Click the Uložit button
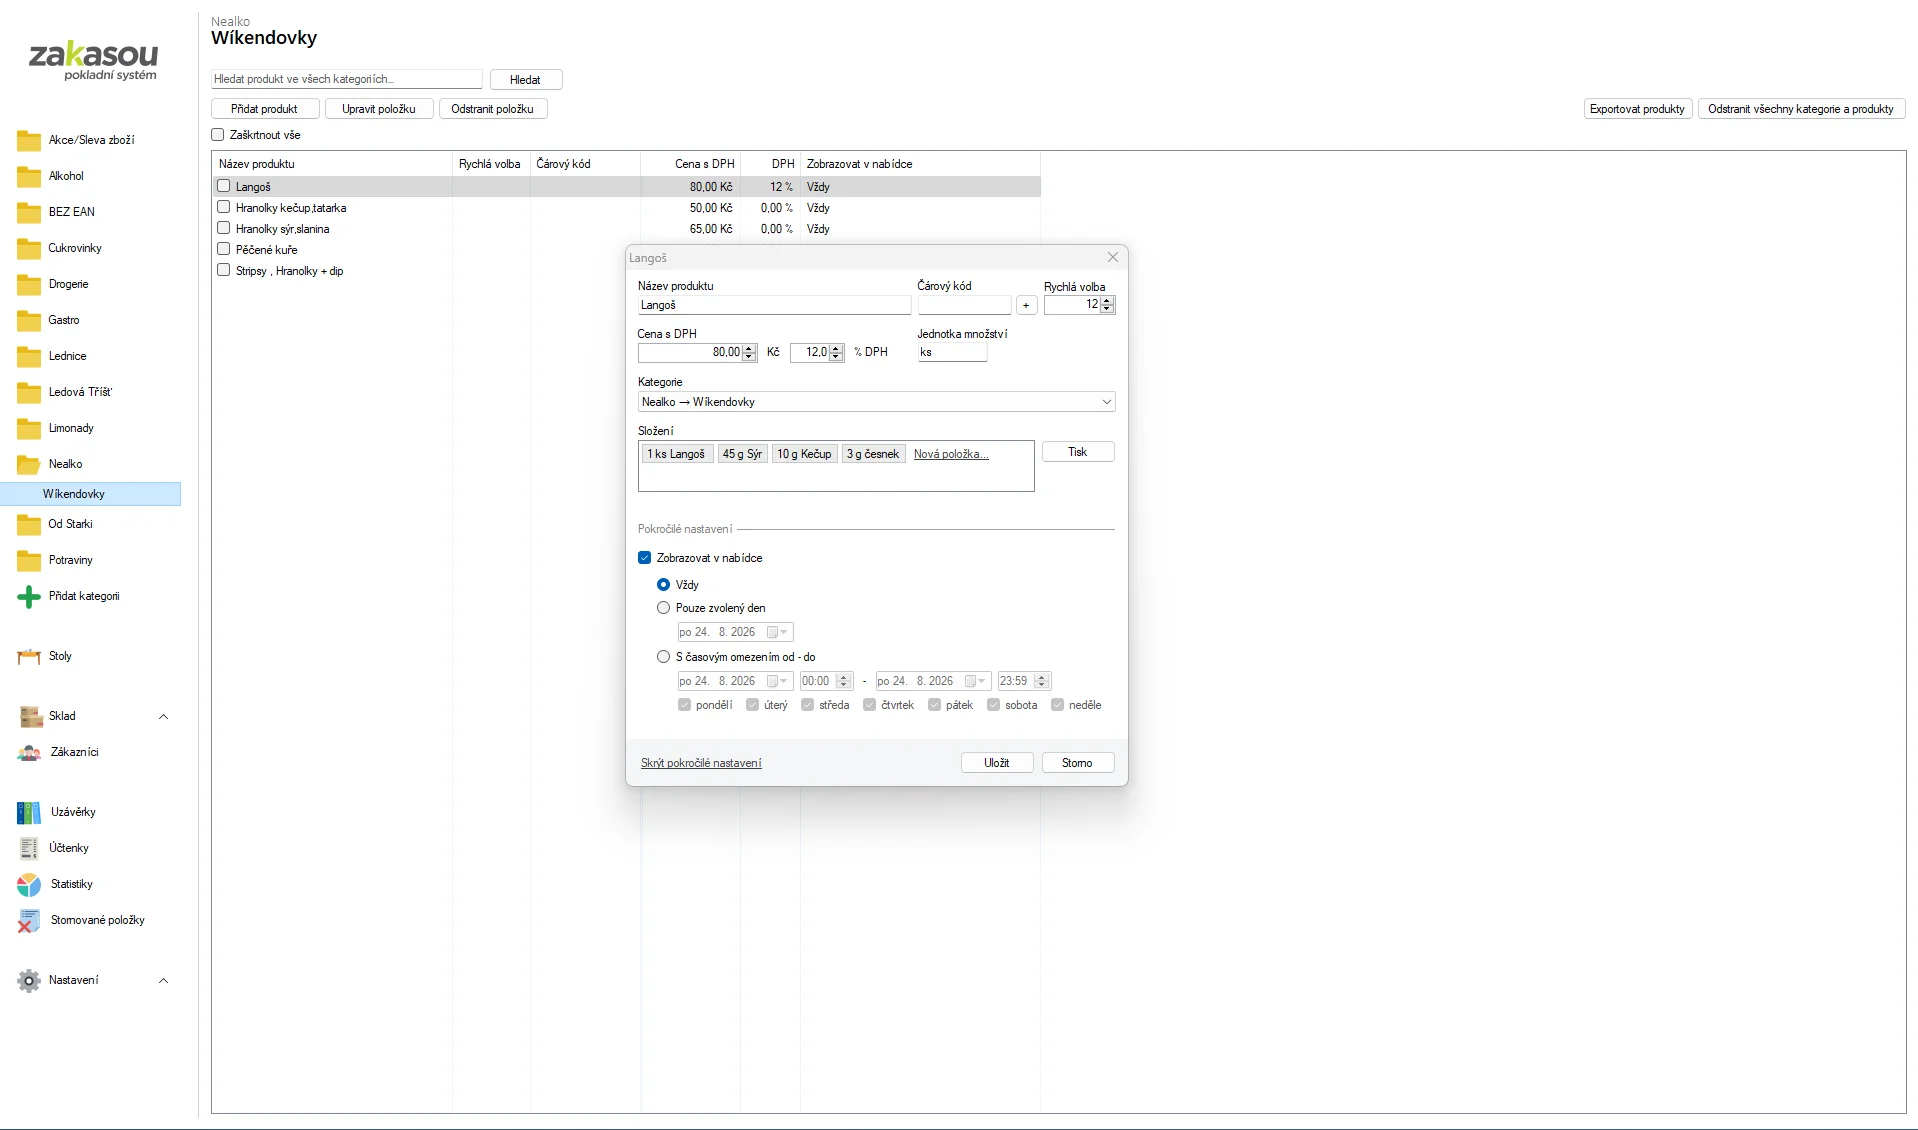This screenshot has width=1918, height=1130. [x=997, y=763]
